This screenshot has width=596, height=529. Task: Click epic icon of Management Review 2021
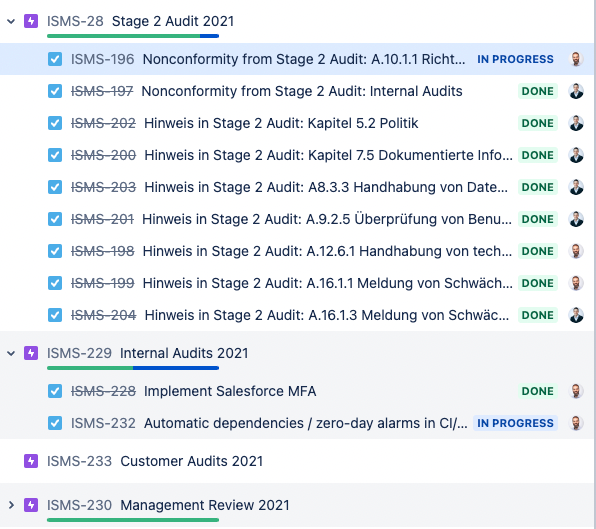[31, 505]
